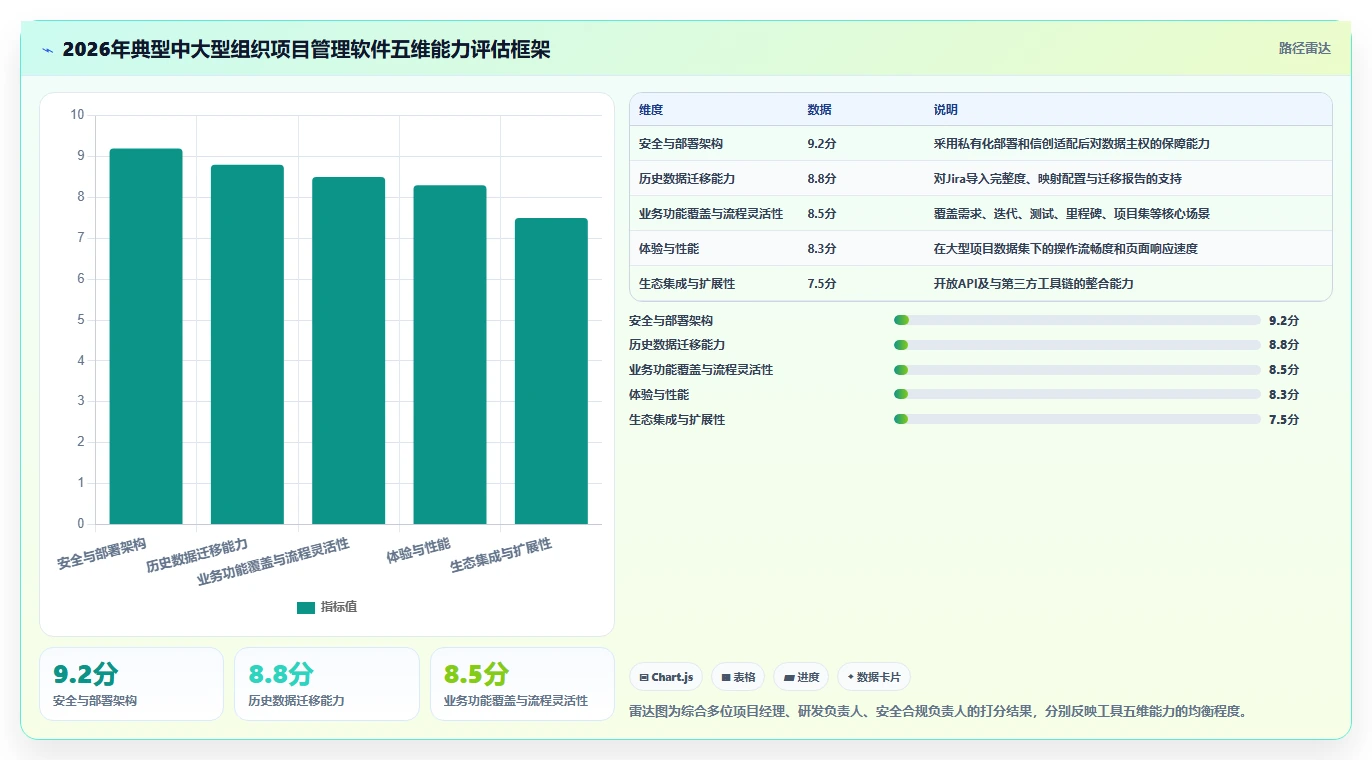Image resolution: width=1372 pixels, height=760 pixels.
Task: Select the 表格 tag chip
Action: click(738, 677)
